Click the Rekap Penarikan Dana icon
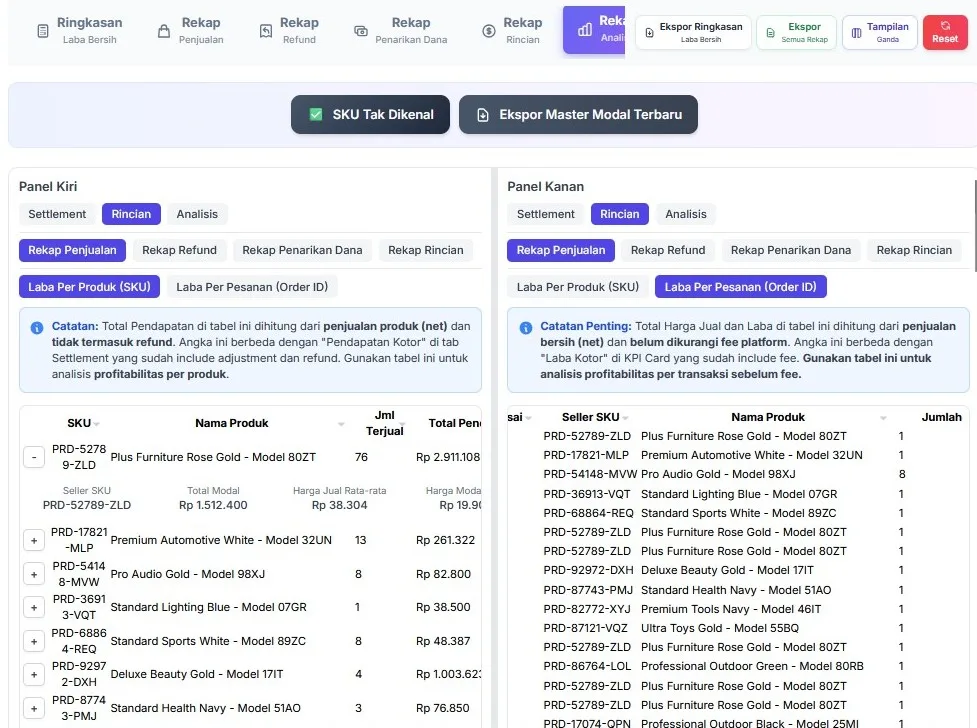 coord(361,32)
